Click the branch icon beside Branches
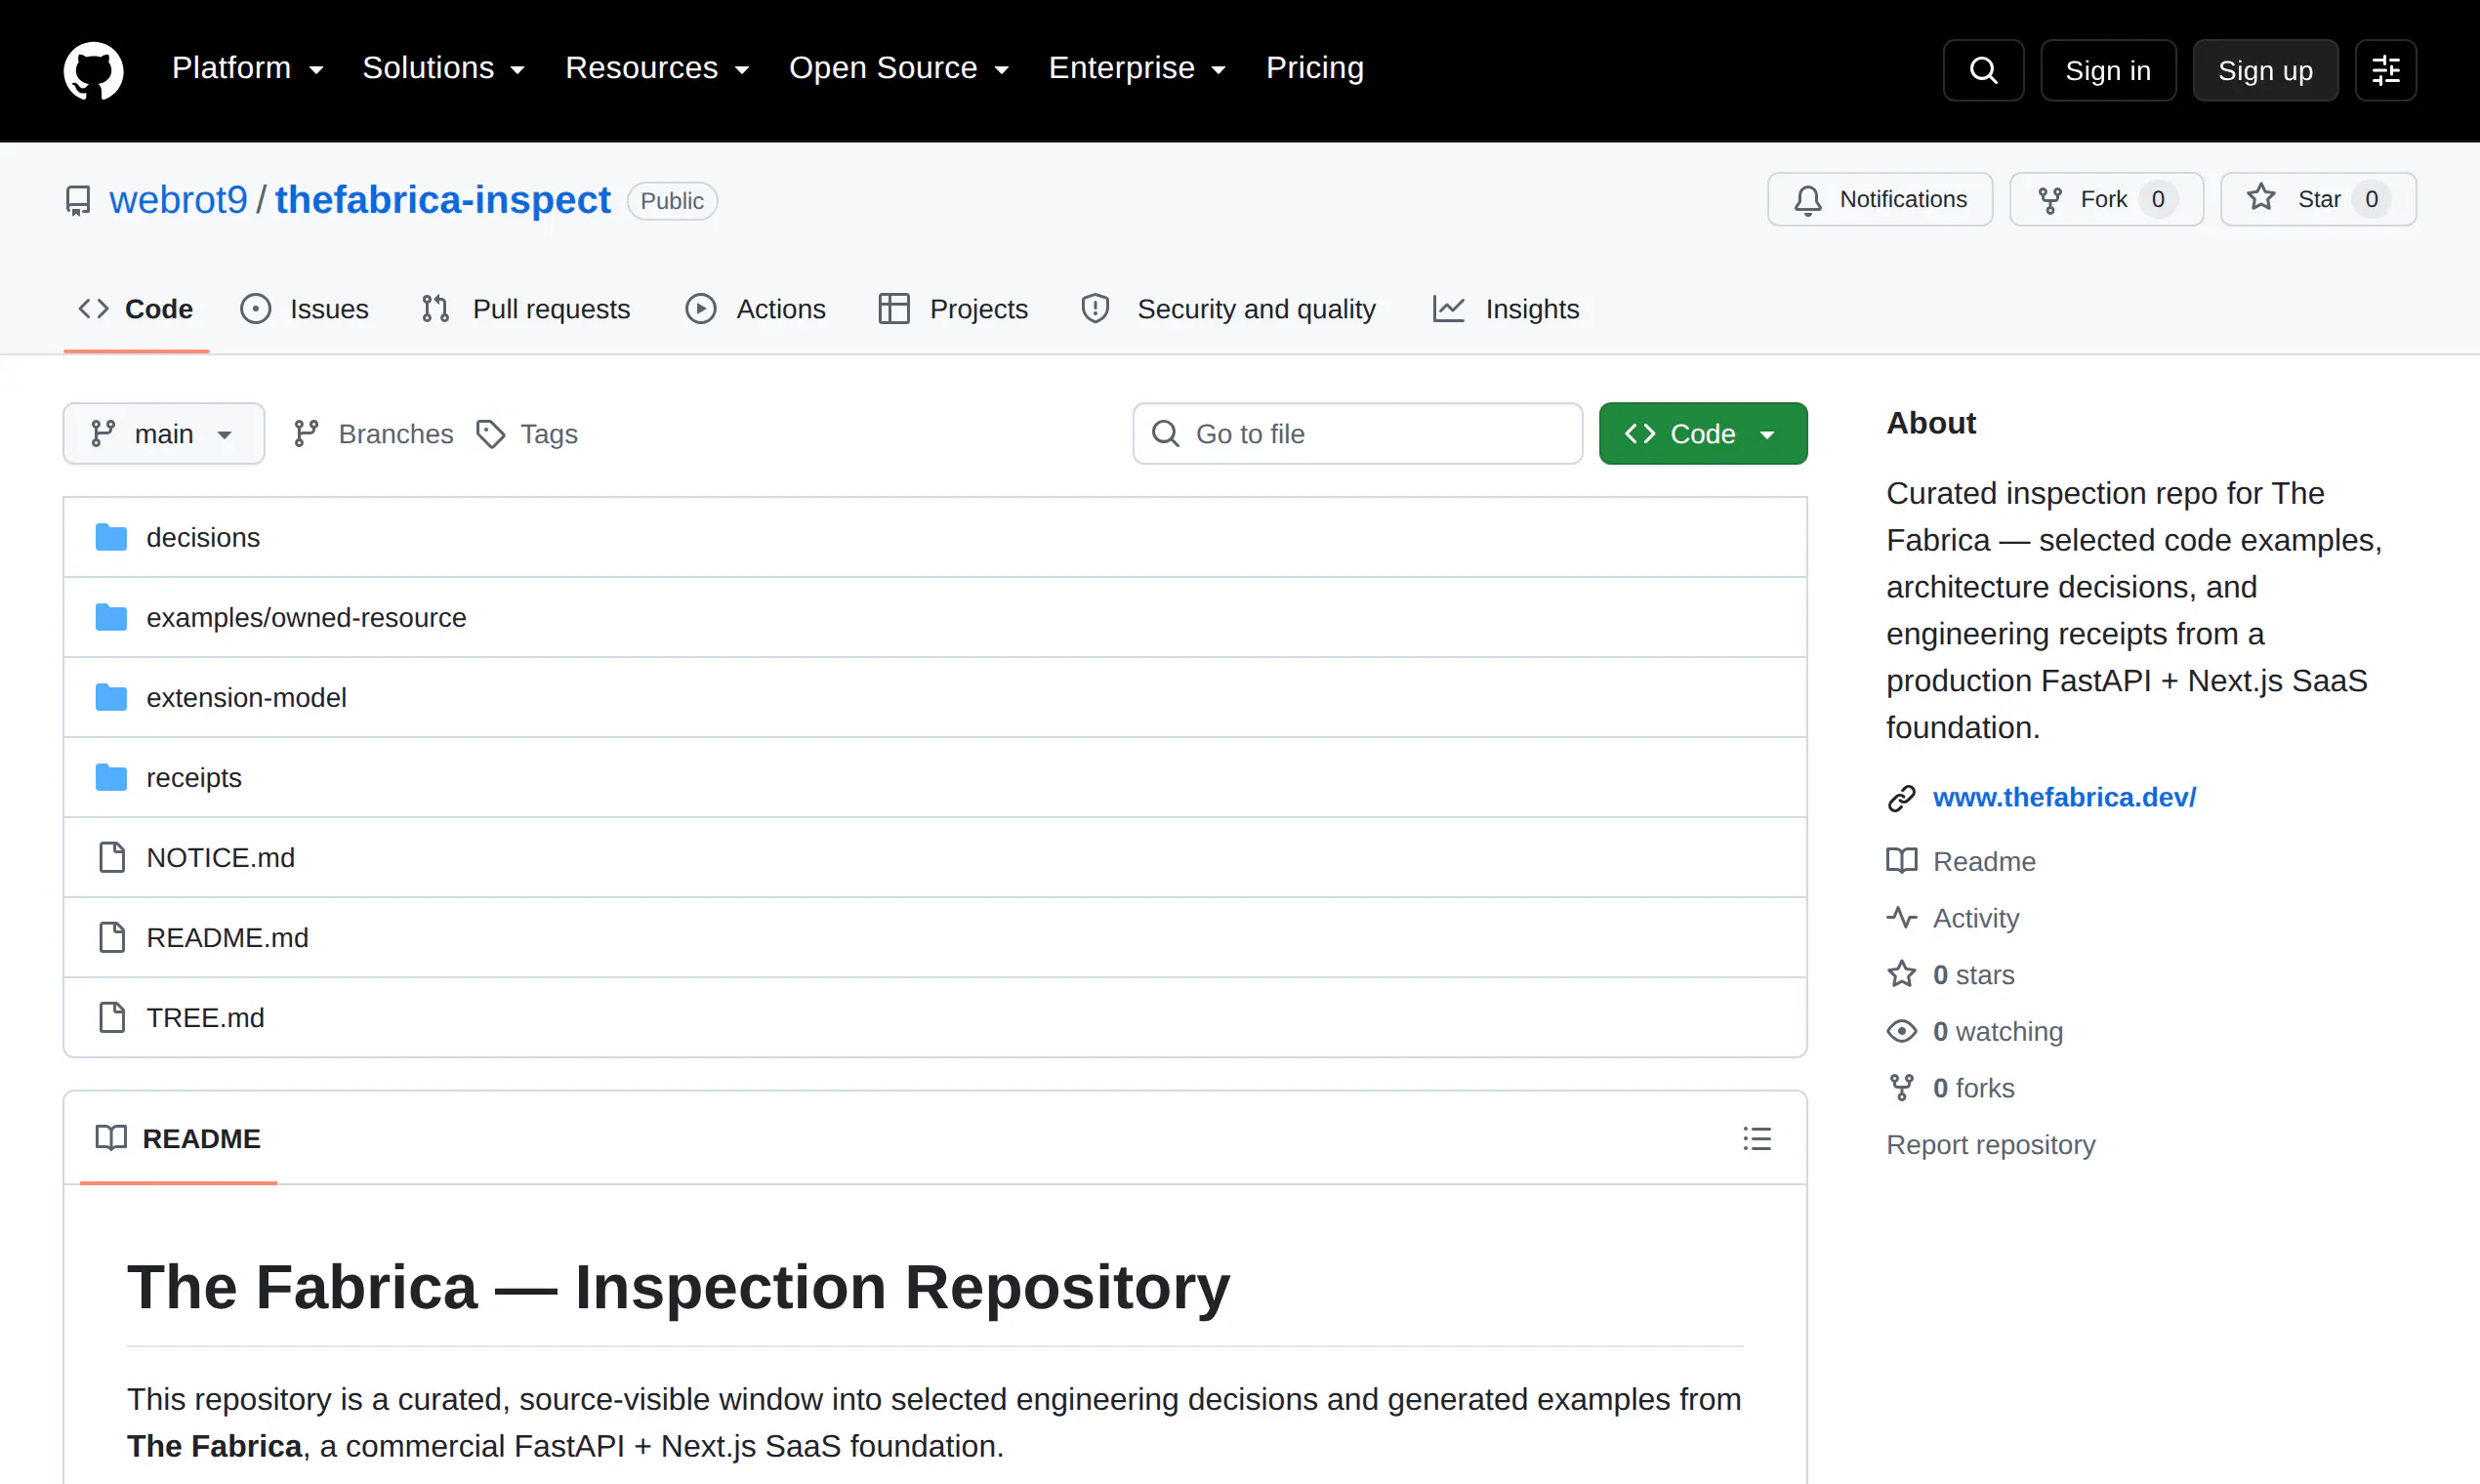The image size is (2480, 1484). pos(306,434)
